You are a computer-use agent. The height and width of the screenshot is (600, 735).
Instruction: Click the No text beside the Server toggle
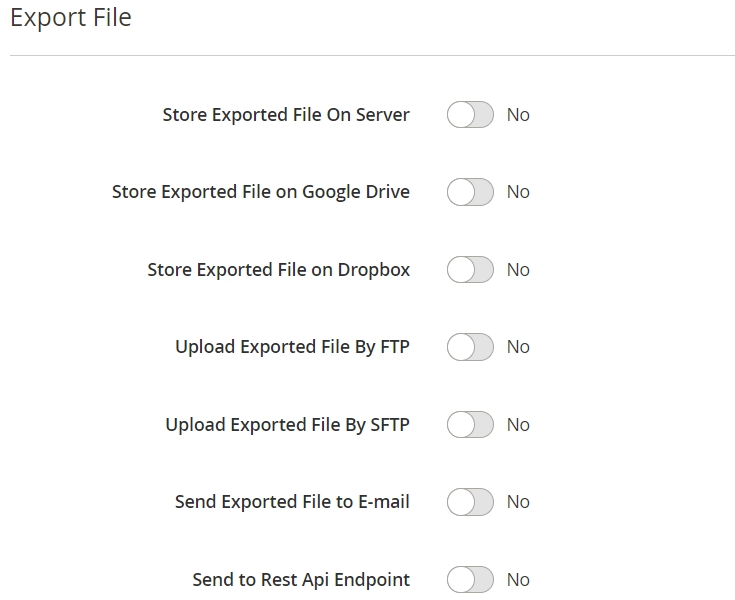coord(518,115)
